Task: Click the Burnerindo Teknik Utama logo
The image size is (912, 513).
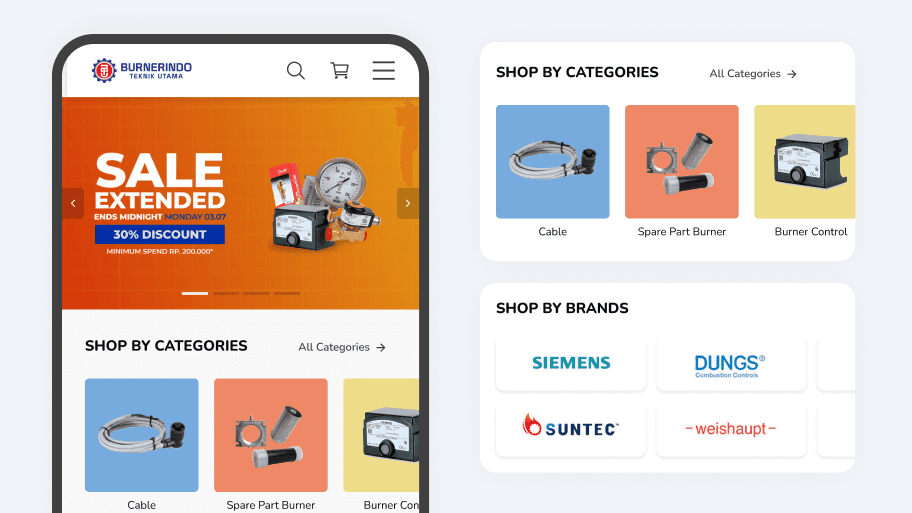Action: [x=142, y=70]
